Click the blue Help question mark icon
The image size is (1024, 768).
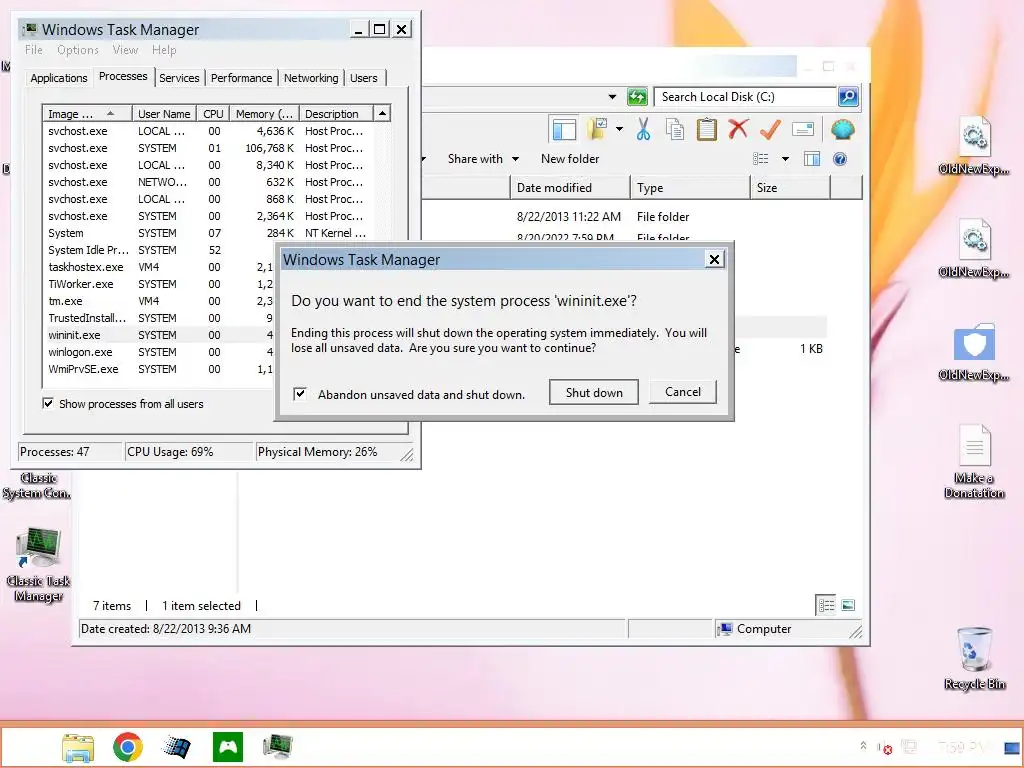click(840, 159)
